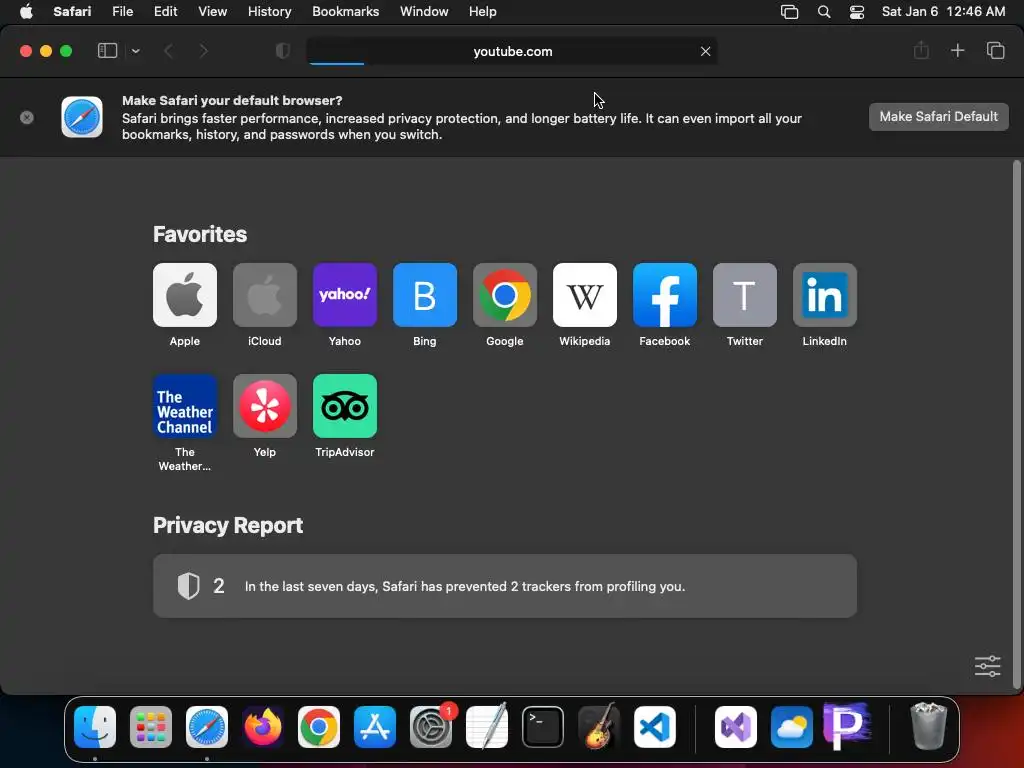Click the screen mirroring menu bar icon

790,12
